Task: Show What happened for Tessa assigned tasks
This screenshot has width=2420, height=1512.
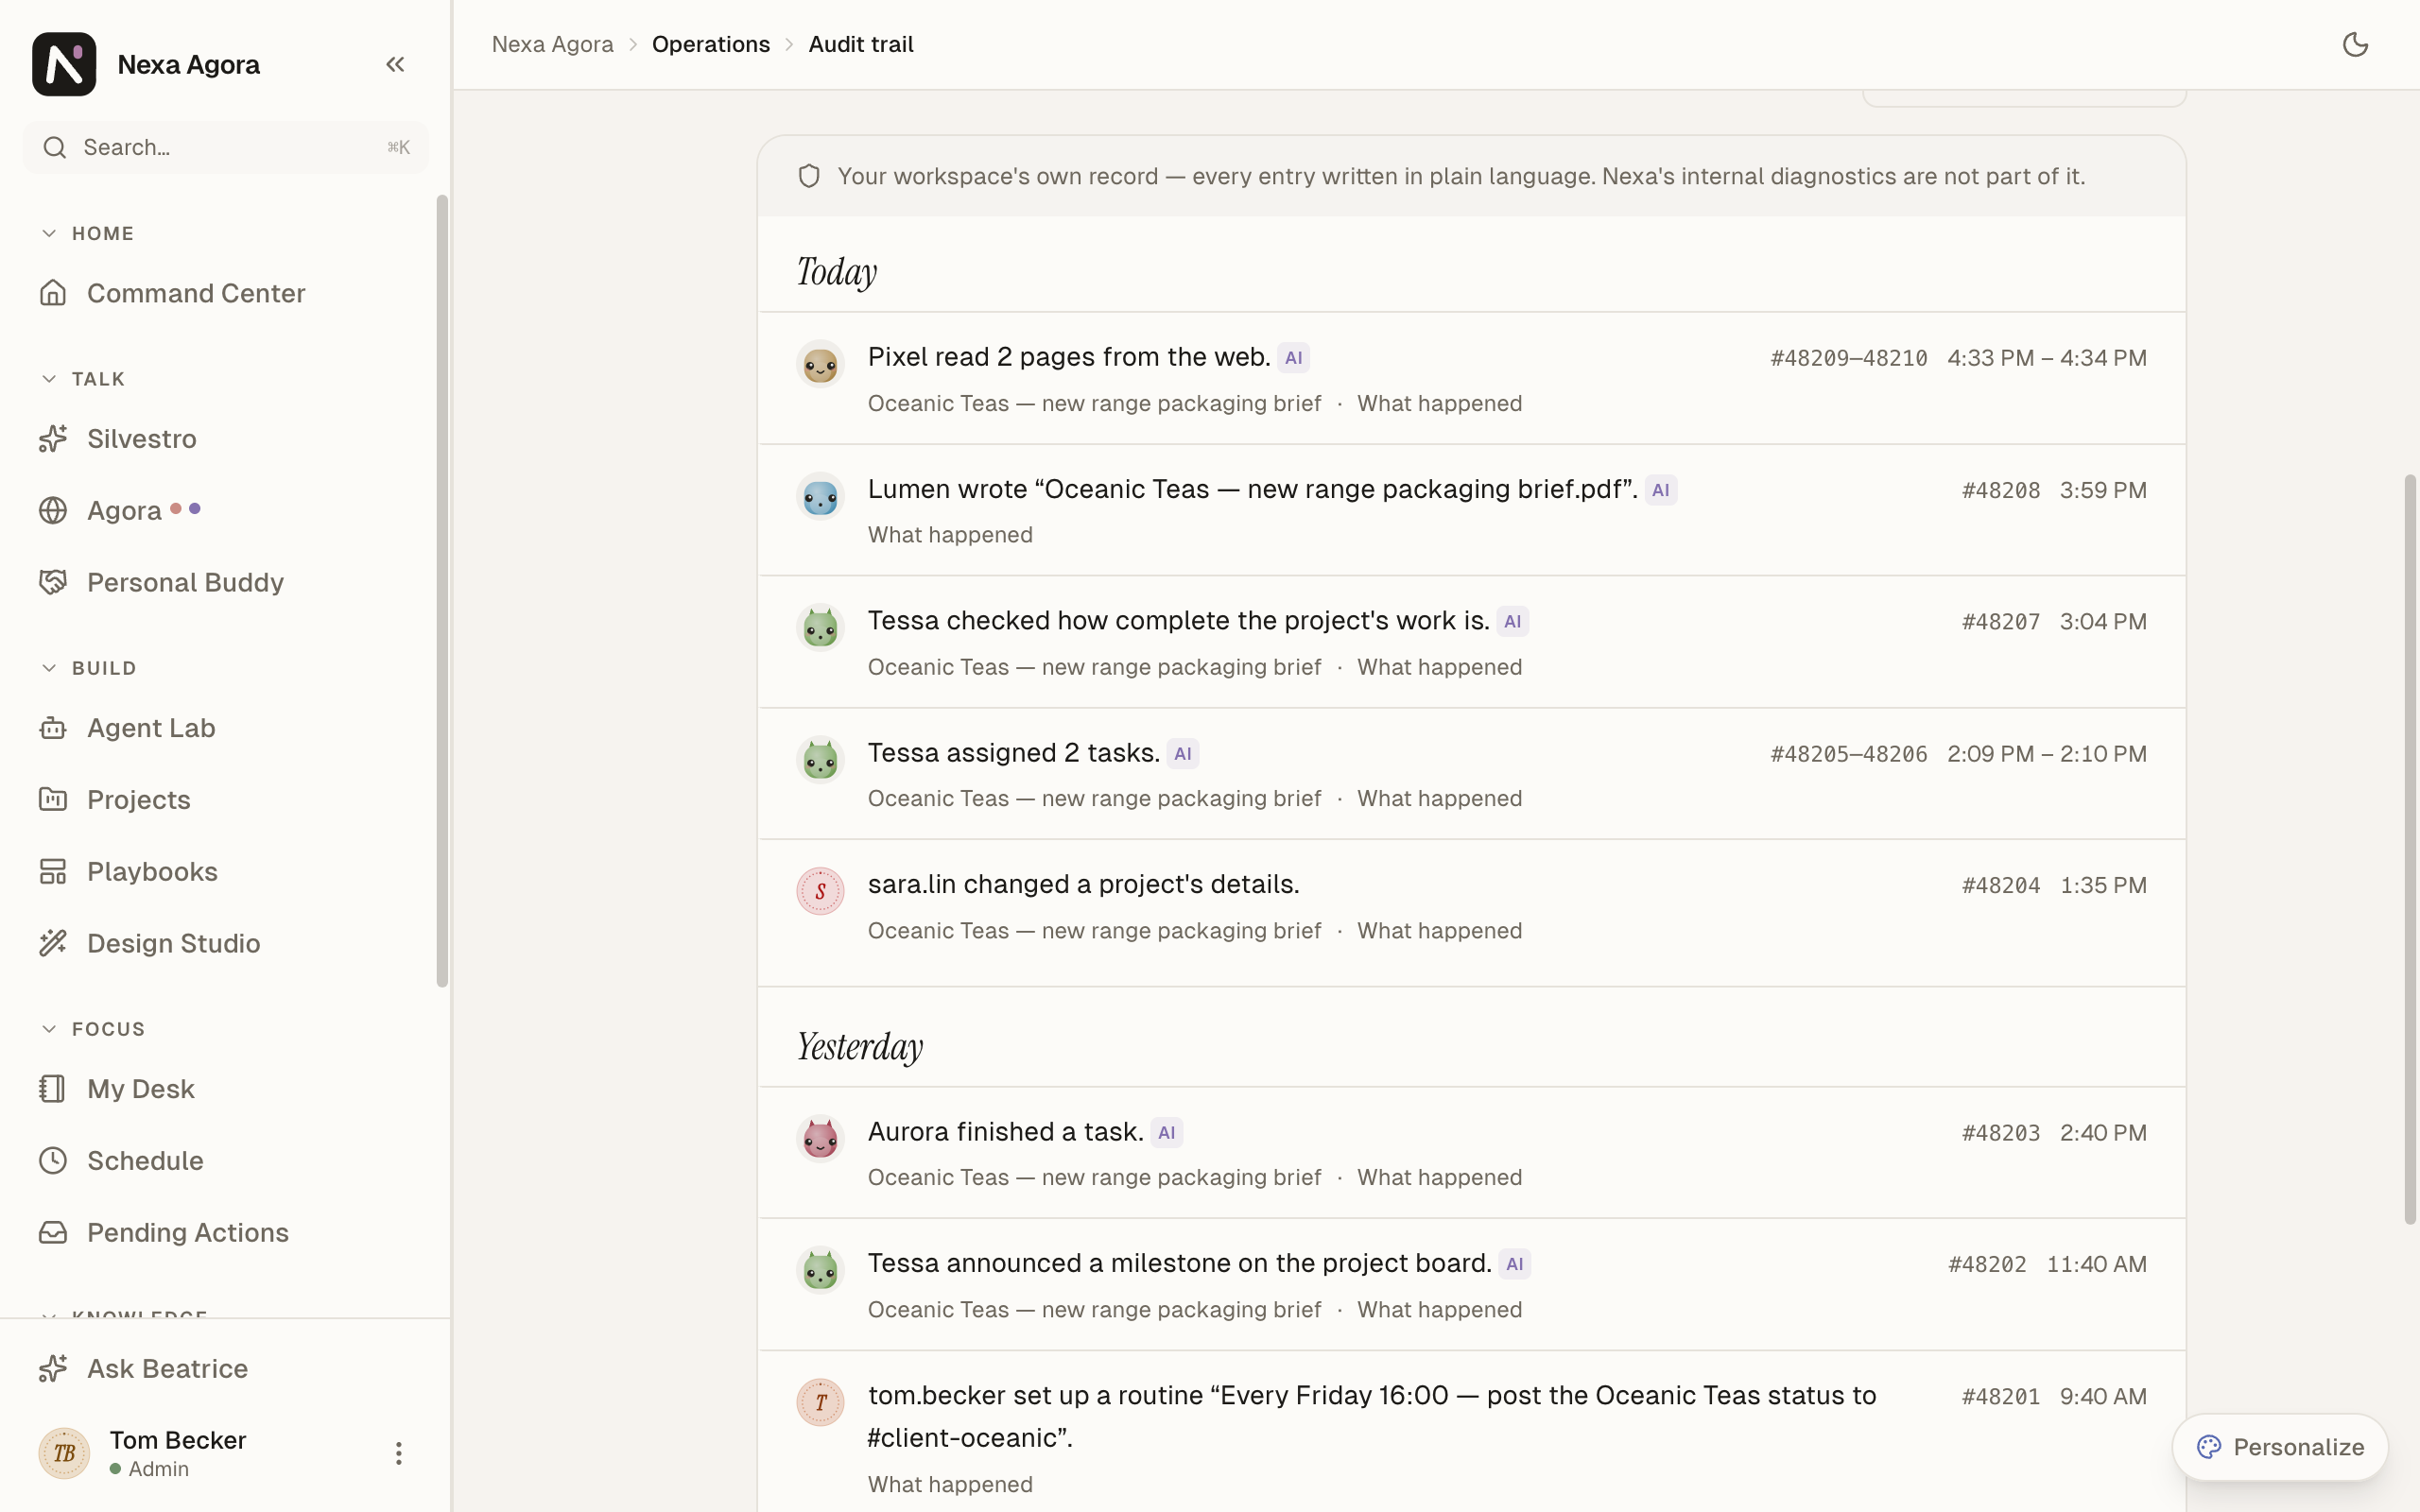Action: click(1439, 798)
